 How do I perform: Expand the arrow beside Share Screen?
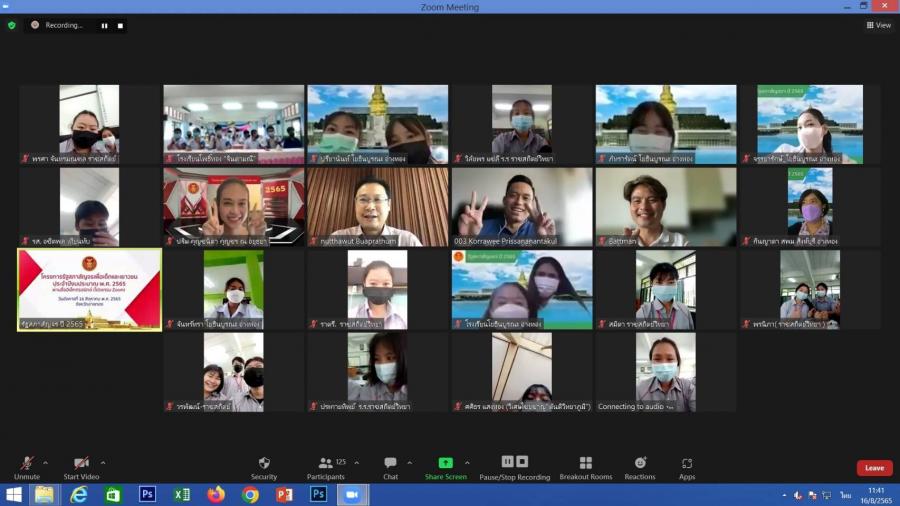point(465,462)
